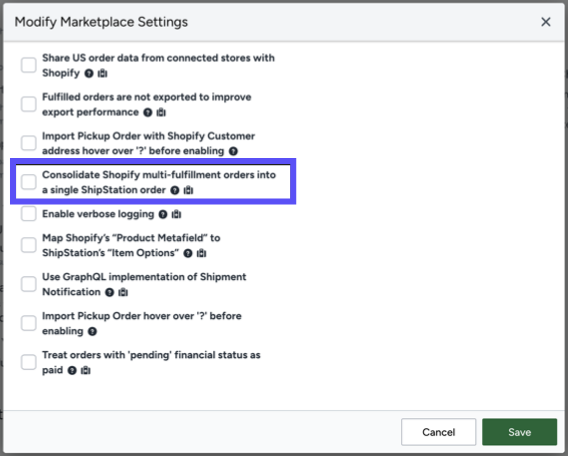Click help icon after Shopify Customer address setting
568x456 pixels.
[x=233, y=151]
